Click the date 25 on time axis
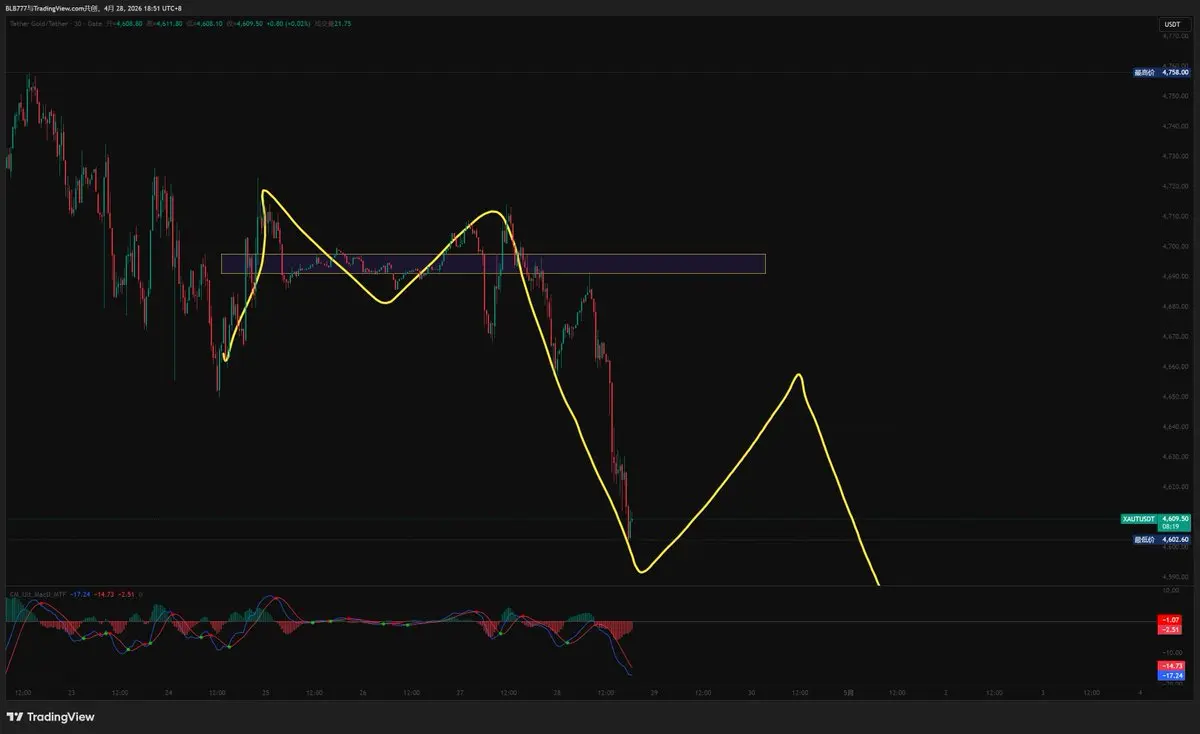This screenshot has height=734, width=1200. [266, 692]
